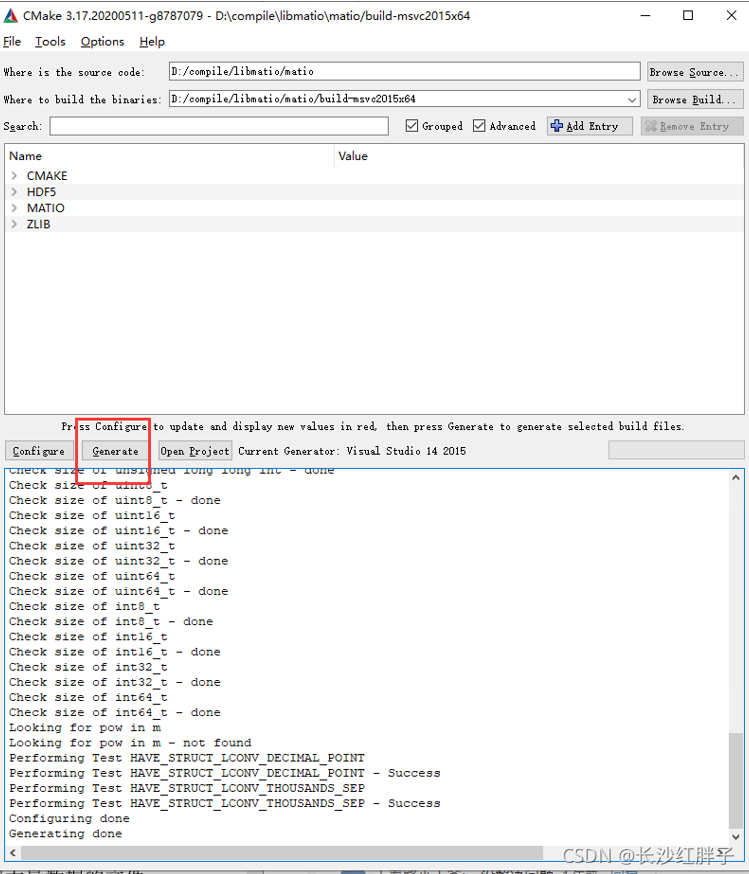The height and width of the screenshot is (874, 749).
Task: Select the MATIO row label
Action: pos(46,208)
